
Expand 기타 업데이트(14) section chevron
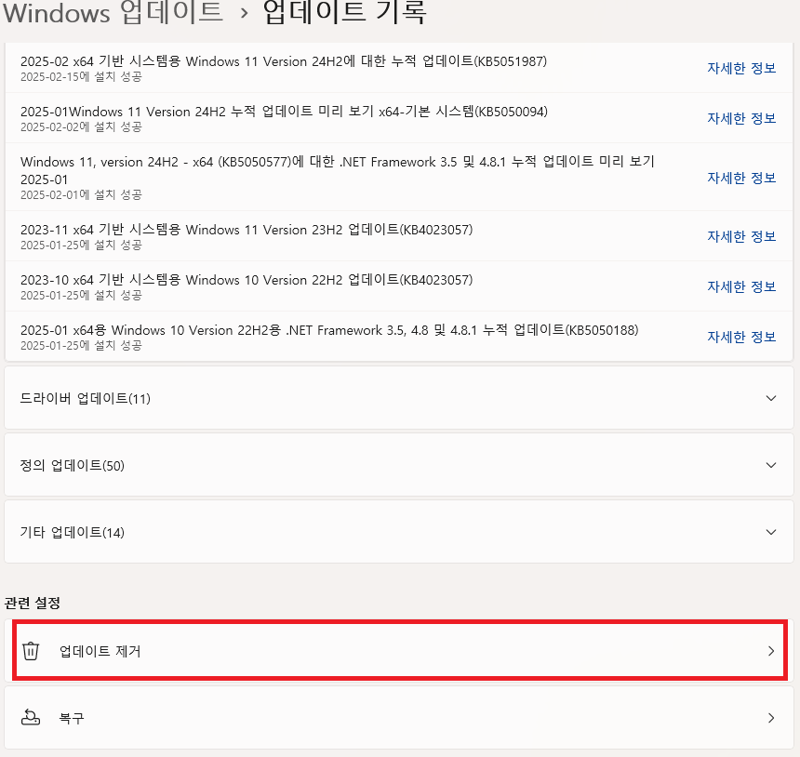[x=771, y=532]
